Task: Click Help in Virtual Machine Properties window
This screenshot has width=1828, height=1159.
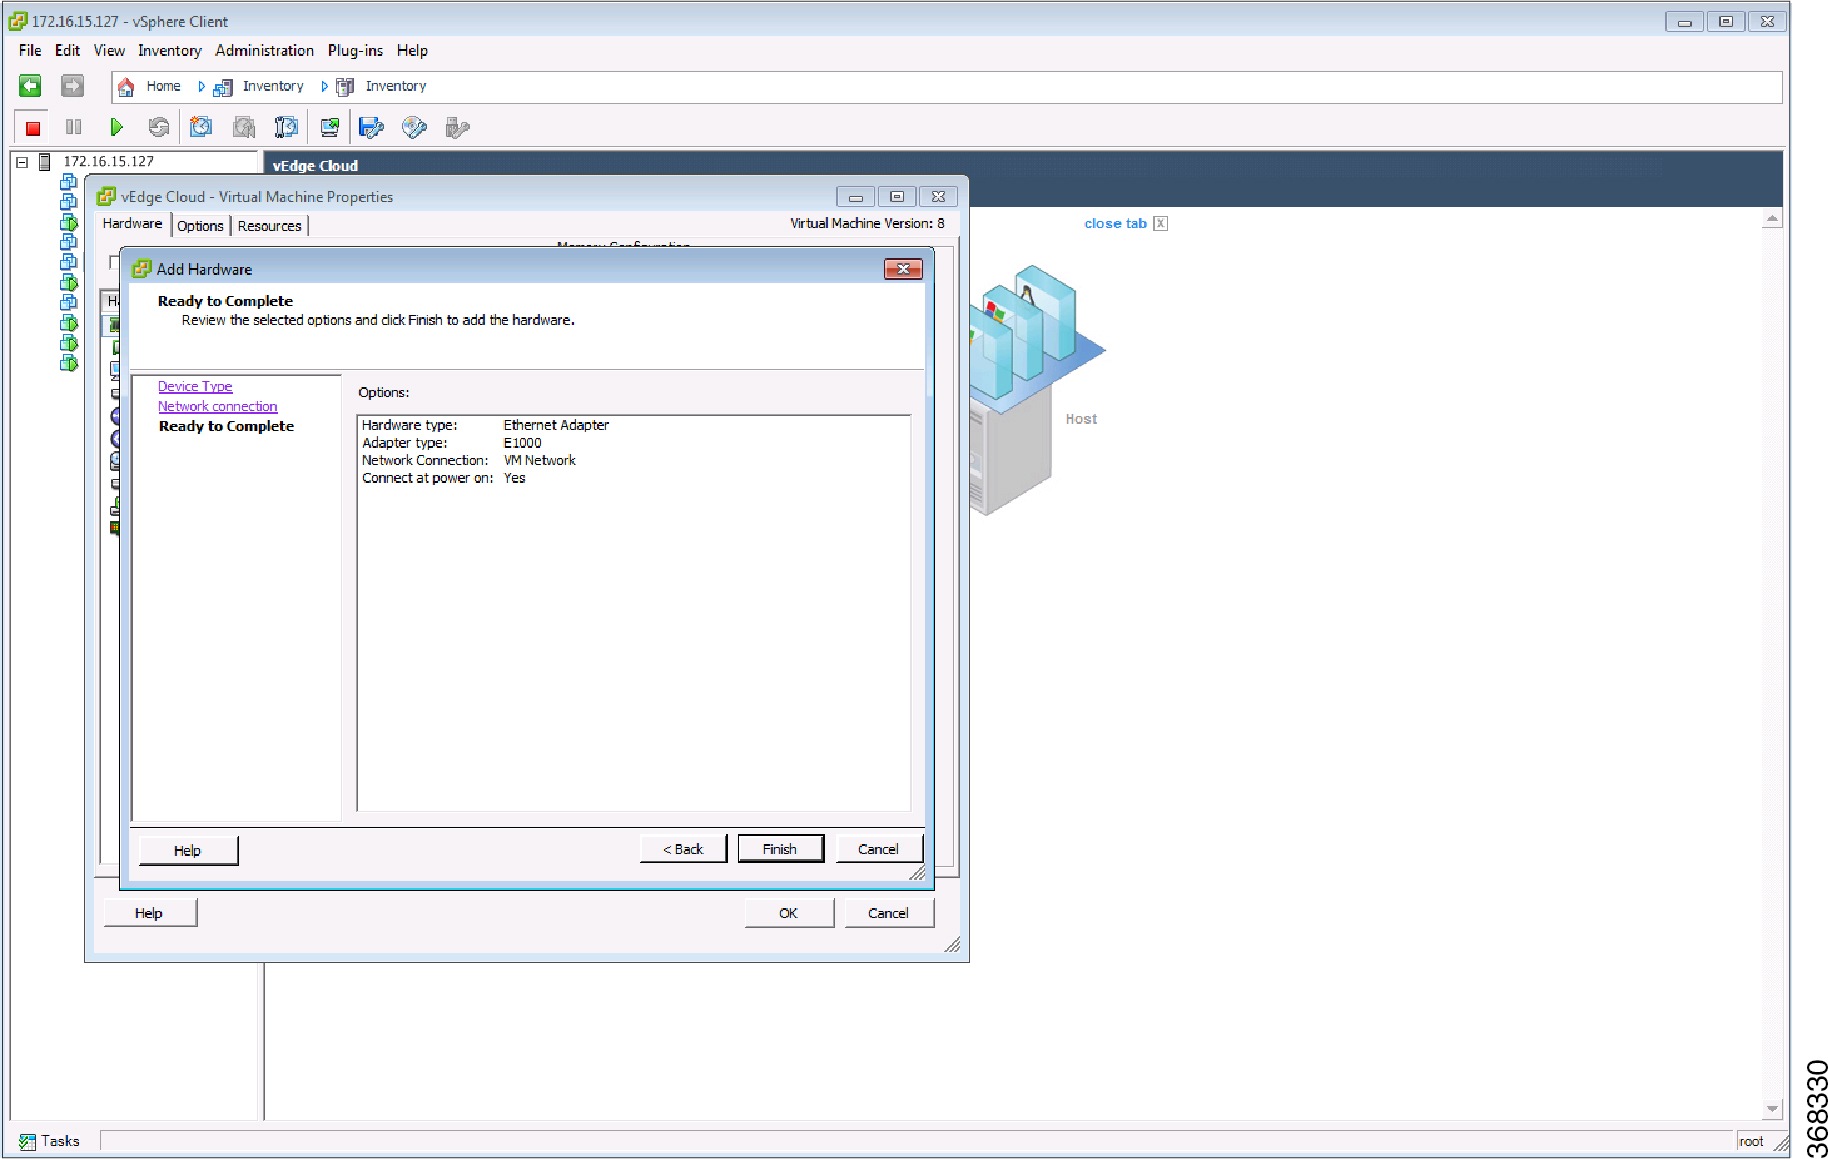Action: [148, 913]
